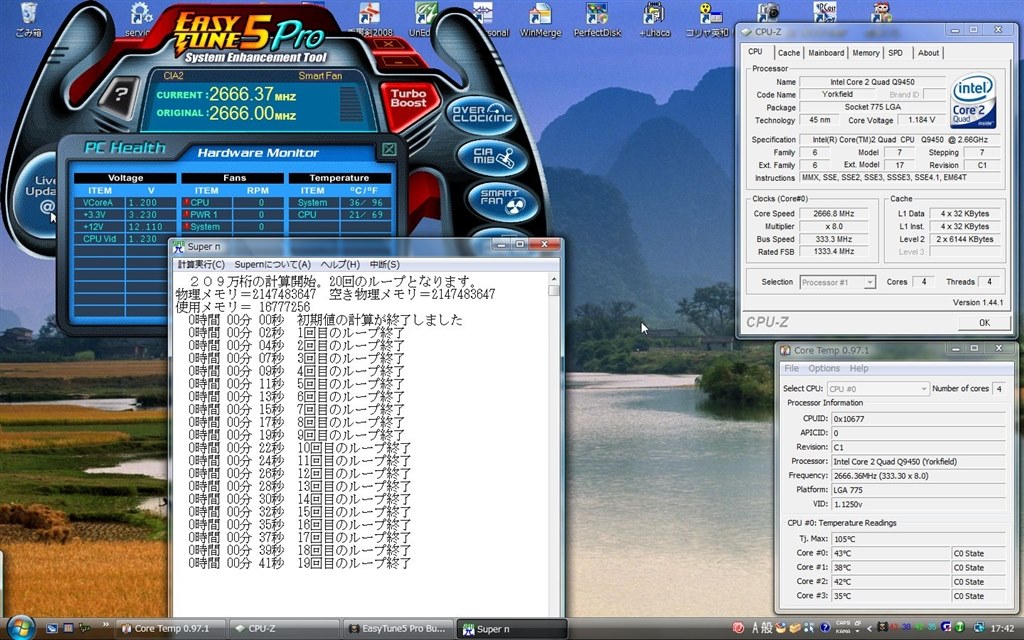Switch to the SPD tab in CPU-Z
Viewport: 1024px width, 640px height.
(896, 53)
